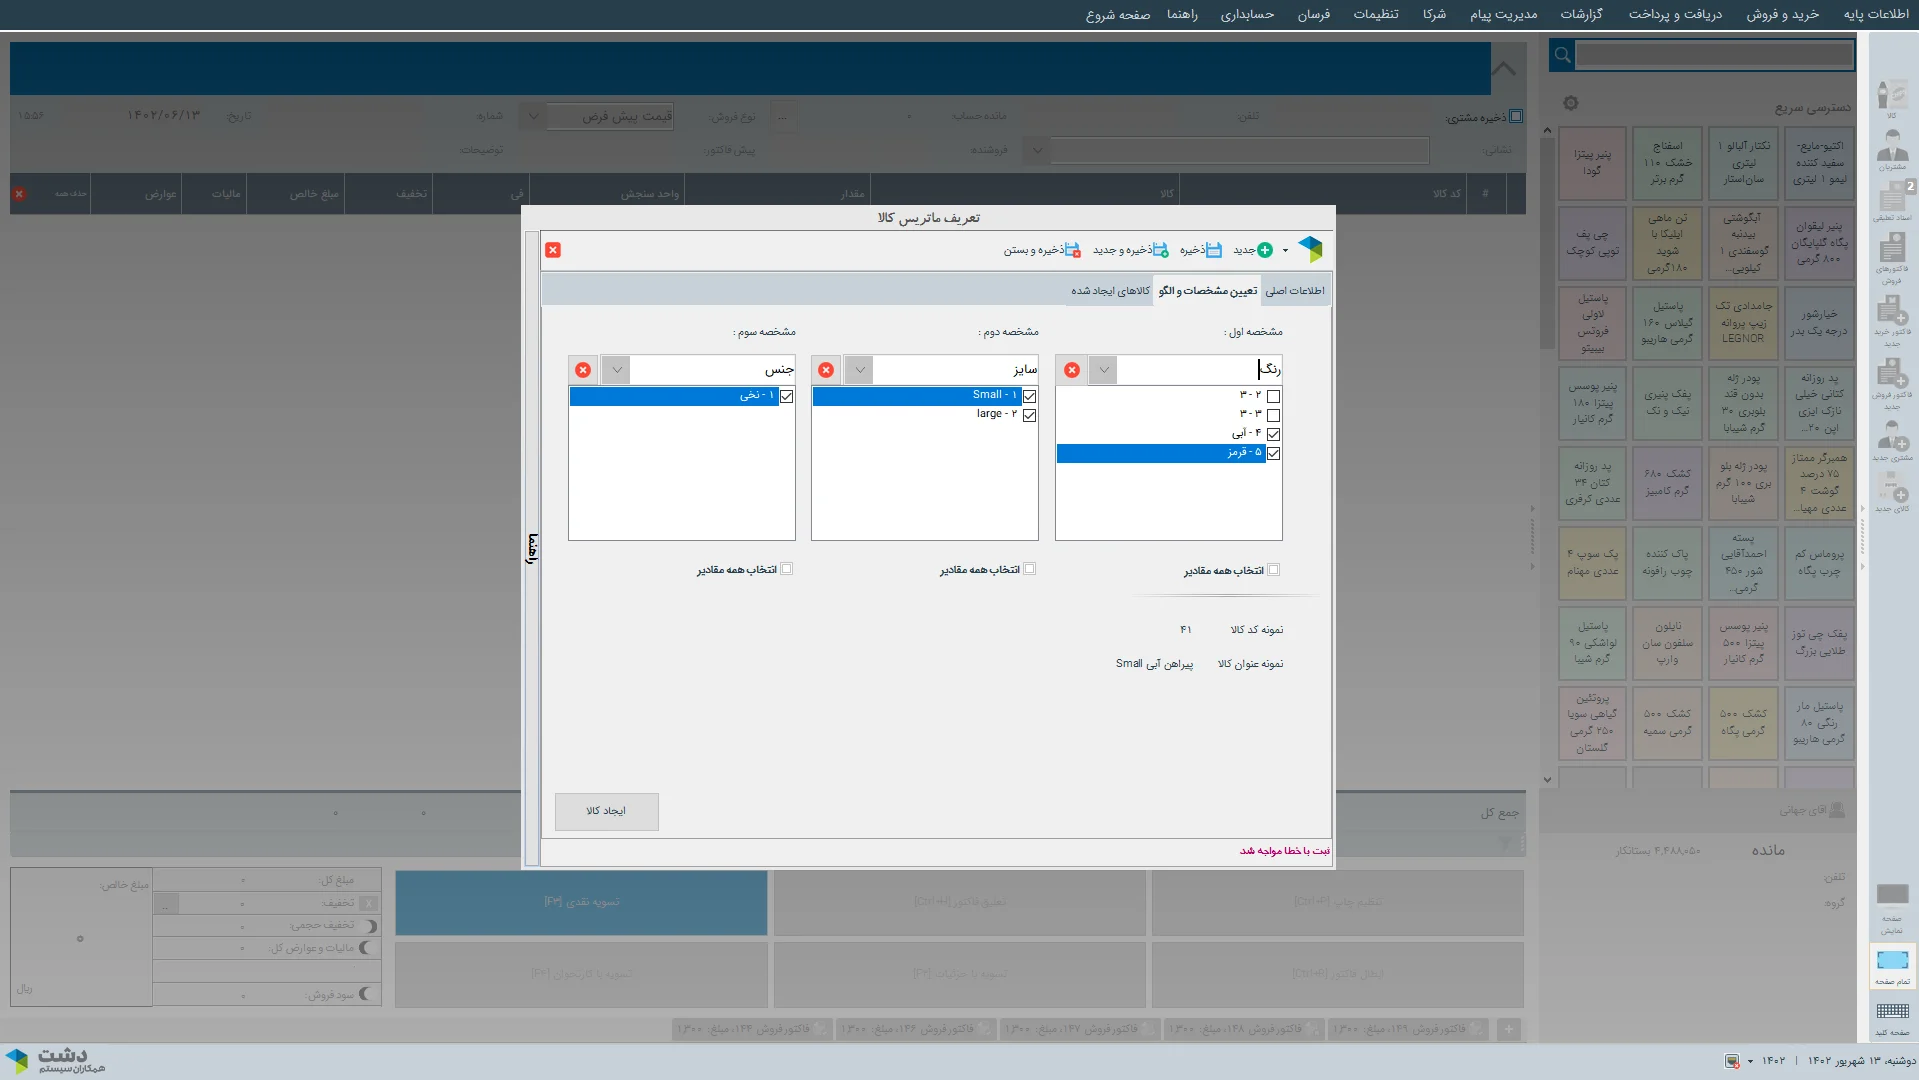Clear the جنس attribute with red X
The image size is (1919, 1080).
point(583,370)
